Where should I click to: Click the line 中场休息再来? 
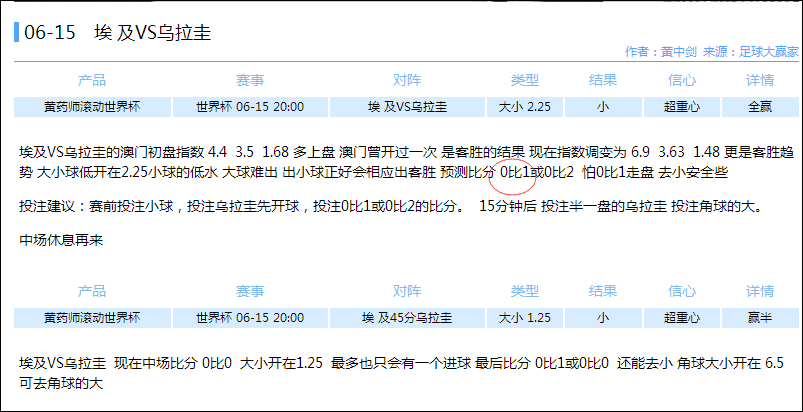61,241
